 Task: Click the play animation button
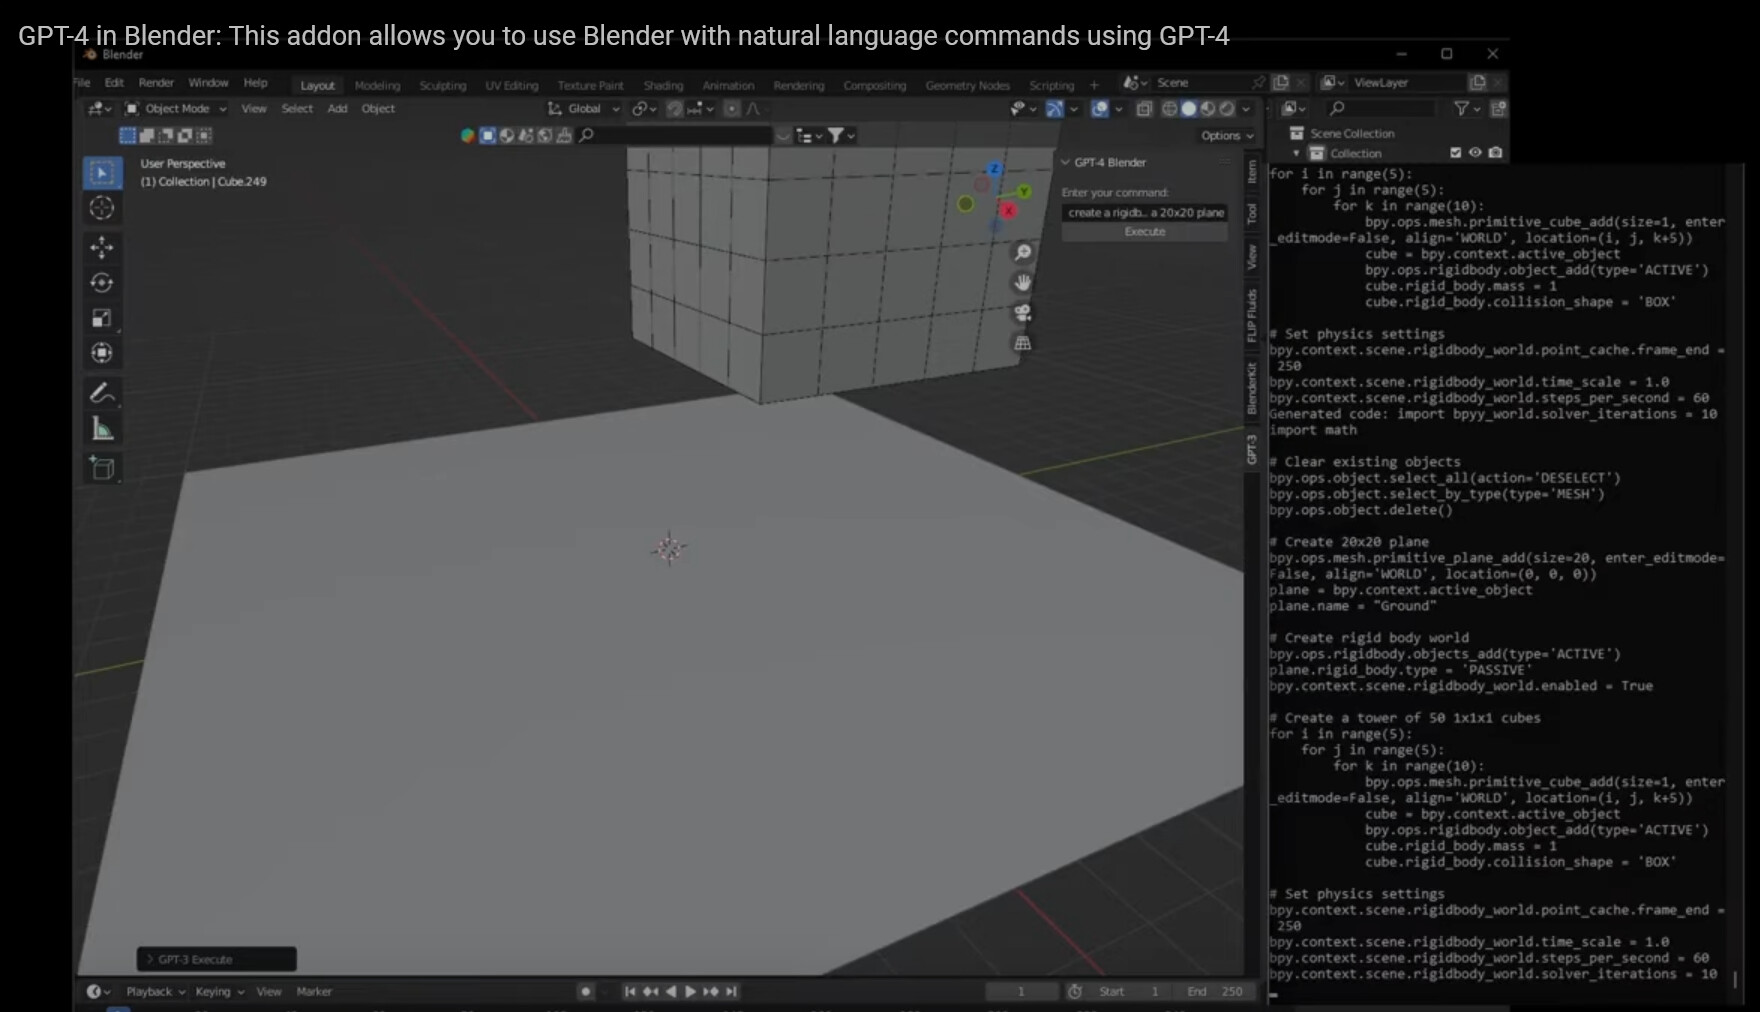[x=690, y=991]
